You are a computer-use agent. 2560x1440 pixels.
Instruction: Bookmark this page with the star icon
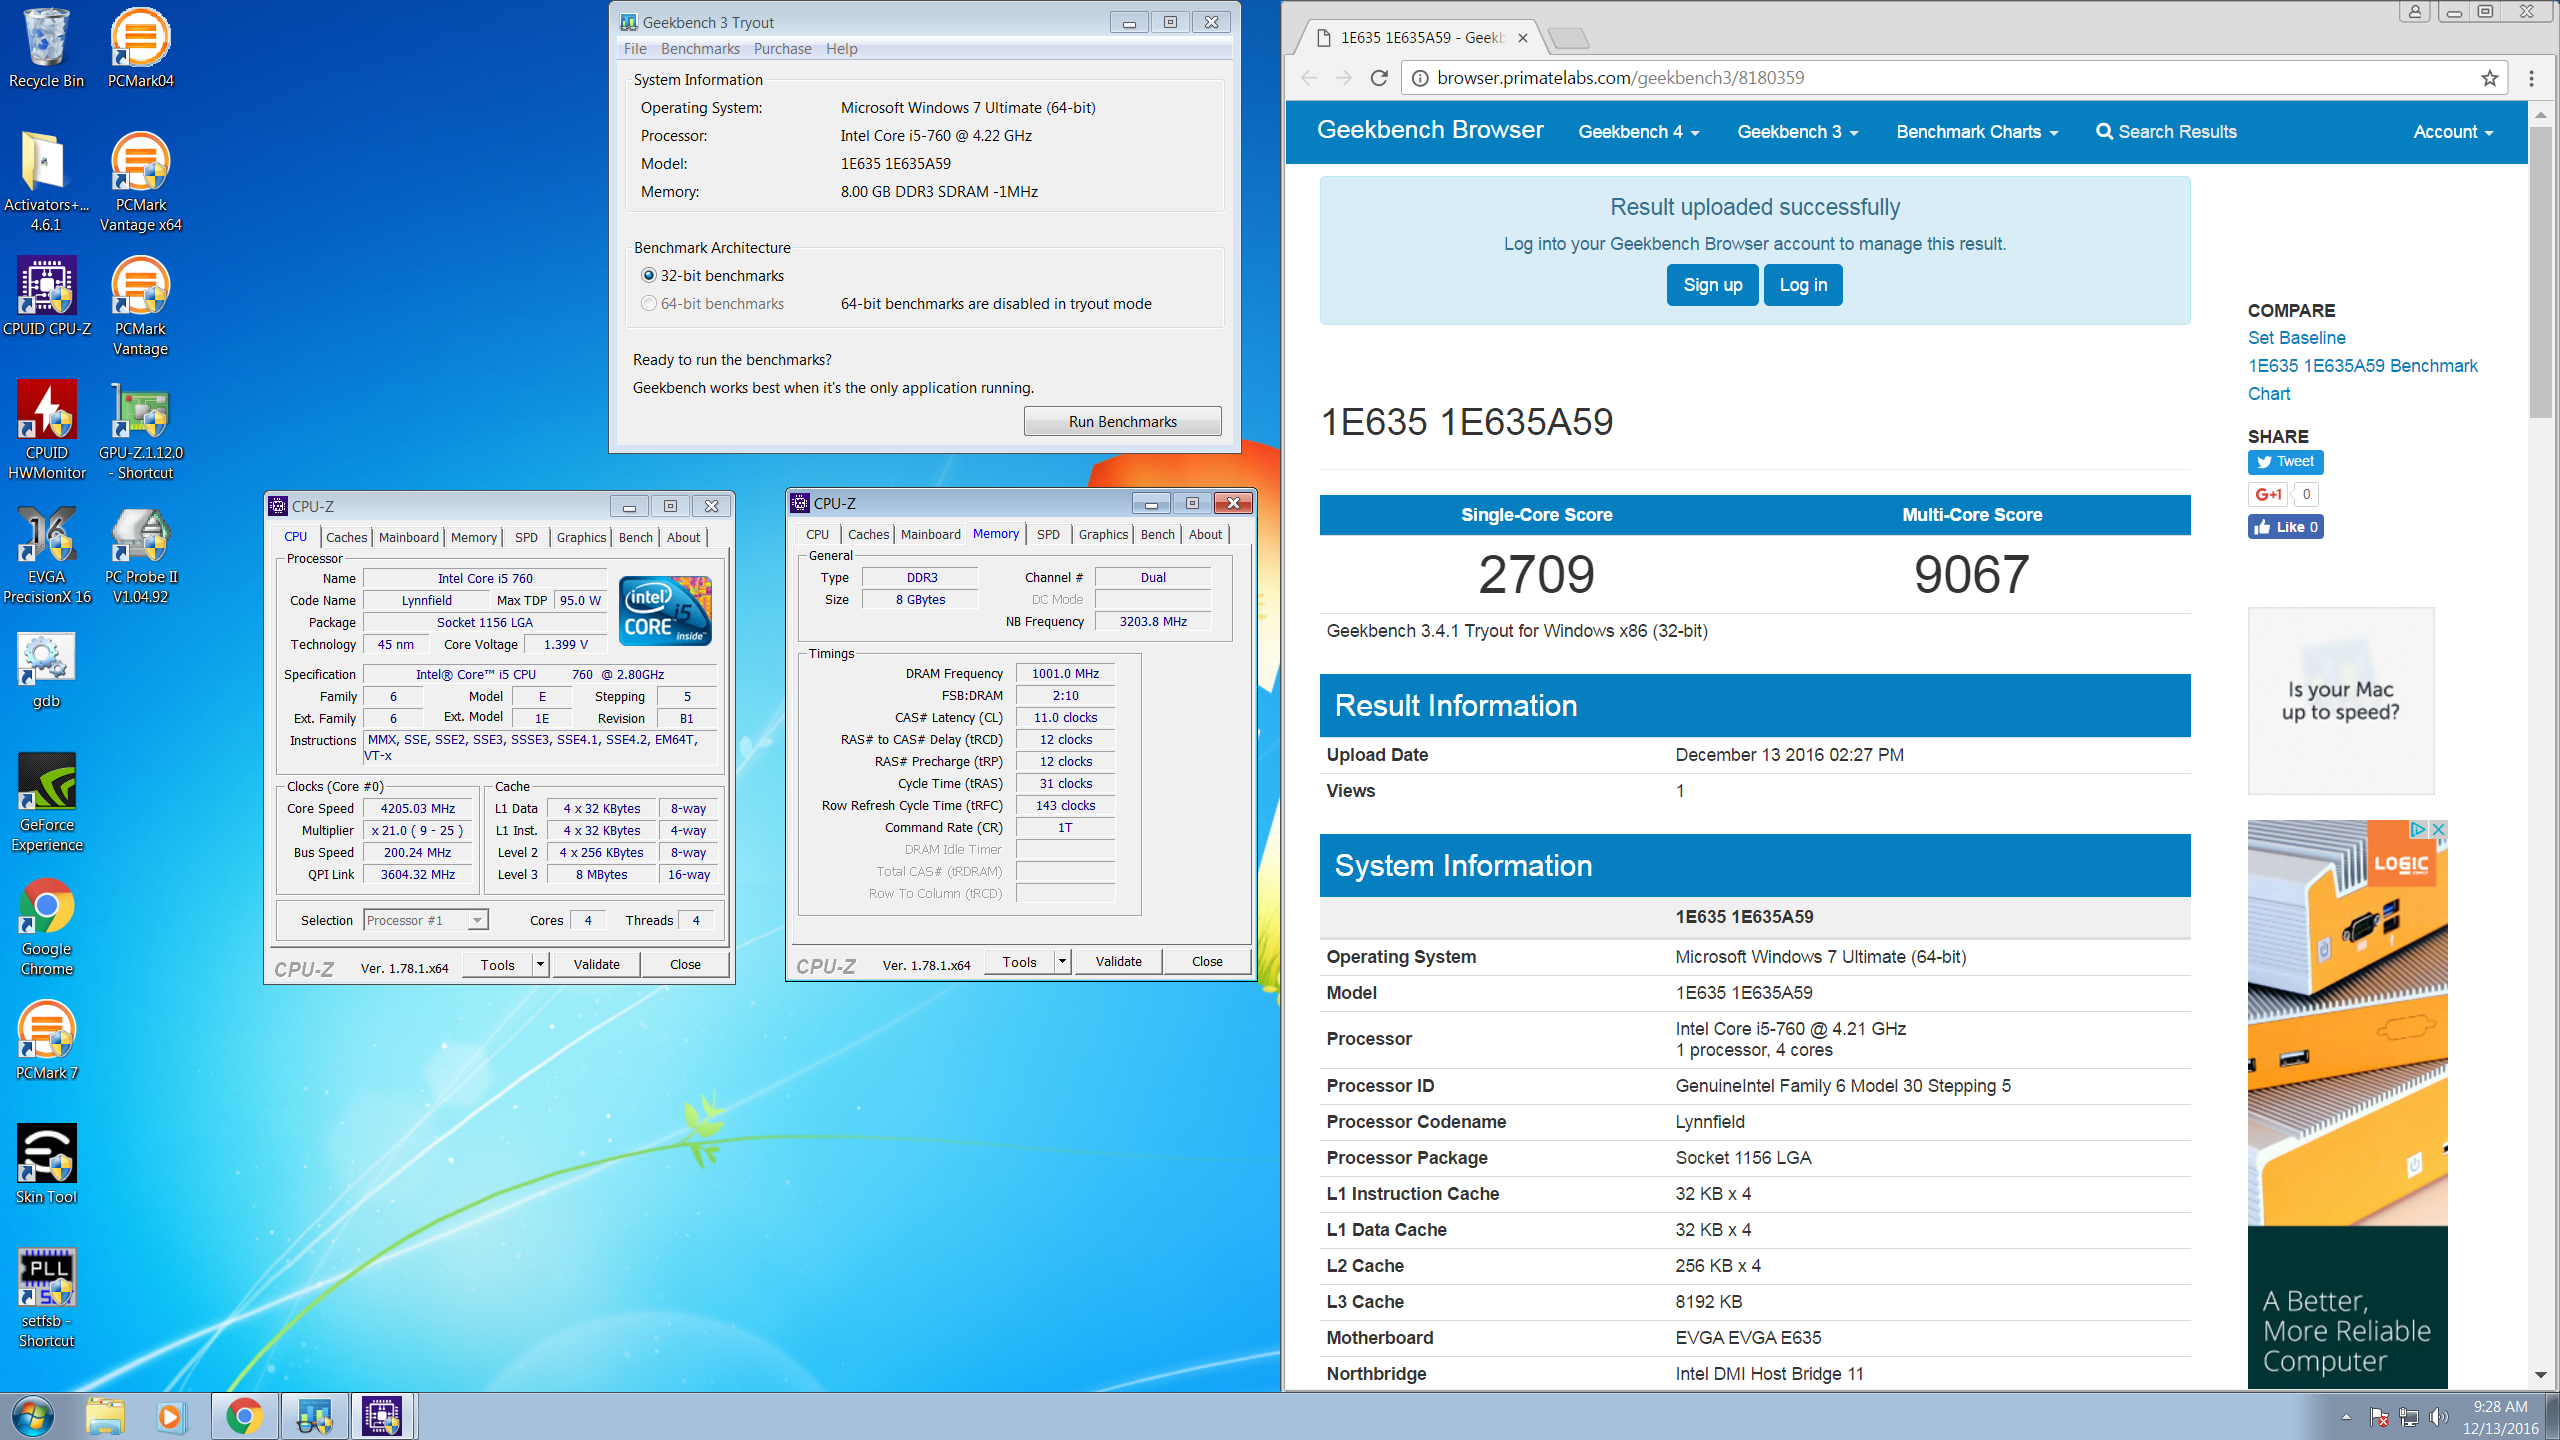(2490, 78)
